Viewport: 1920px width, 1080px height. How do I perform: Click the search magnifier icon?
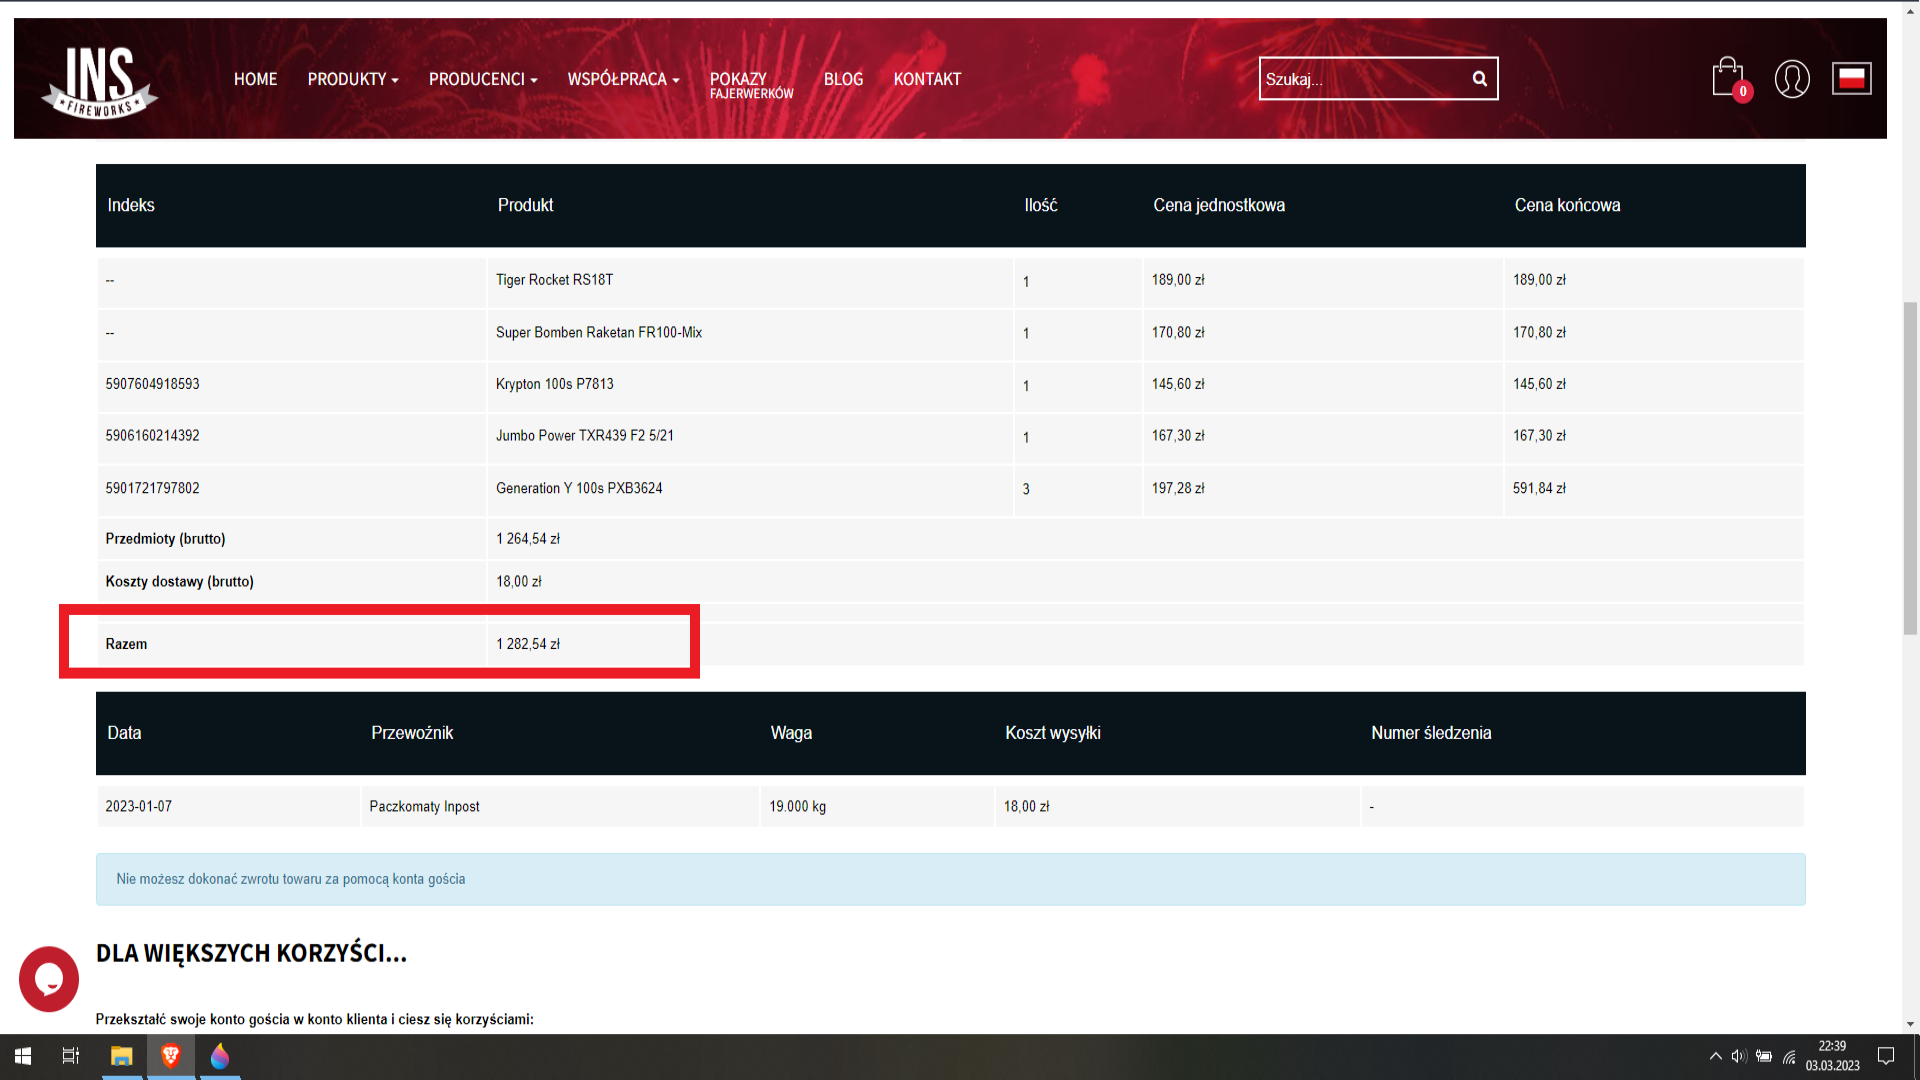pos(1479,79)
